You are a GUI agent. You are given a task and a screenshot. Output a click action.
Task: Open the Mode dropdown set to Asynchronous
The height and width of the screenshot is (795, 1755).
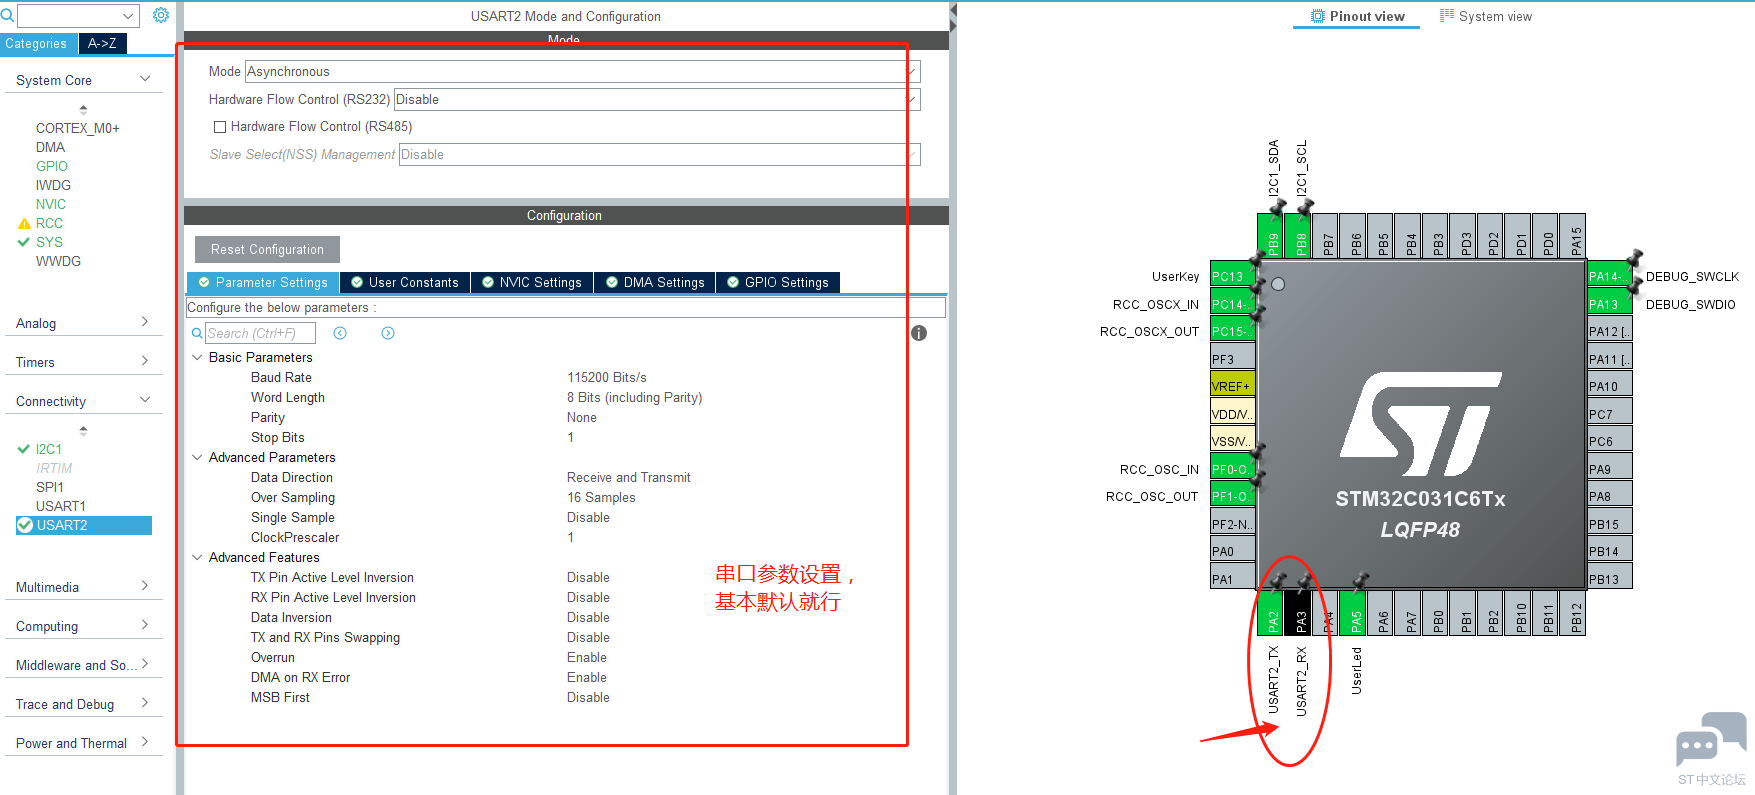click(x=582, y=72)
